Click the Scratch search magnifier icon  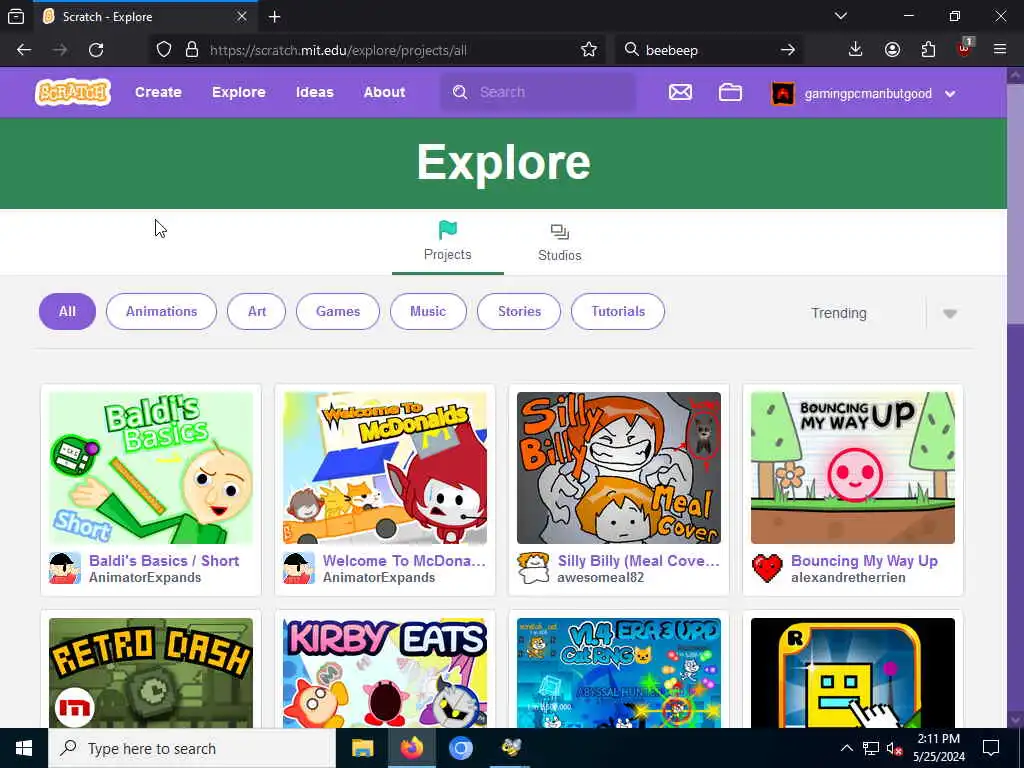460,92
